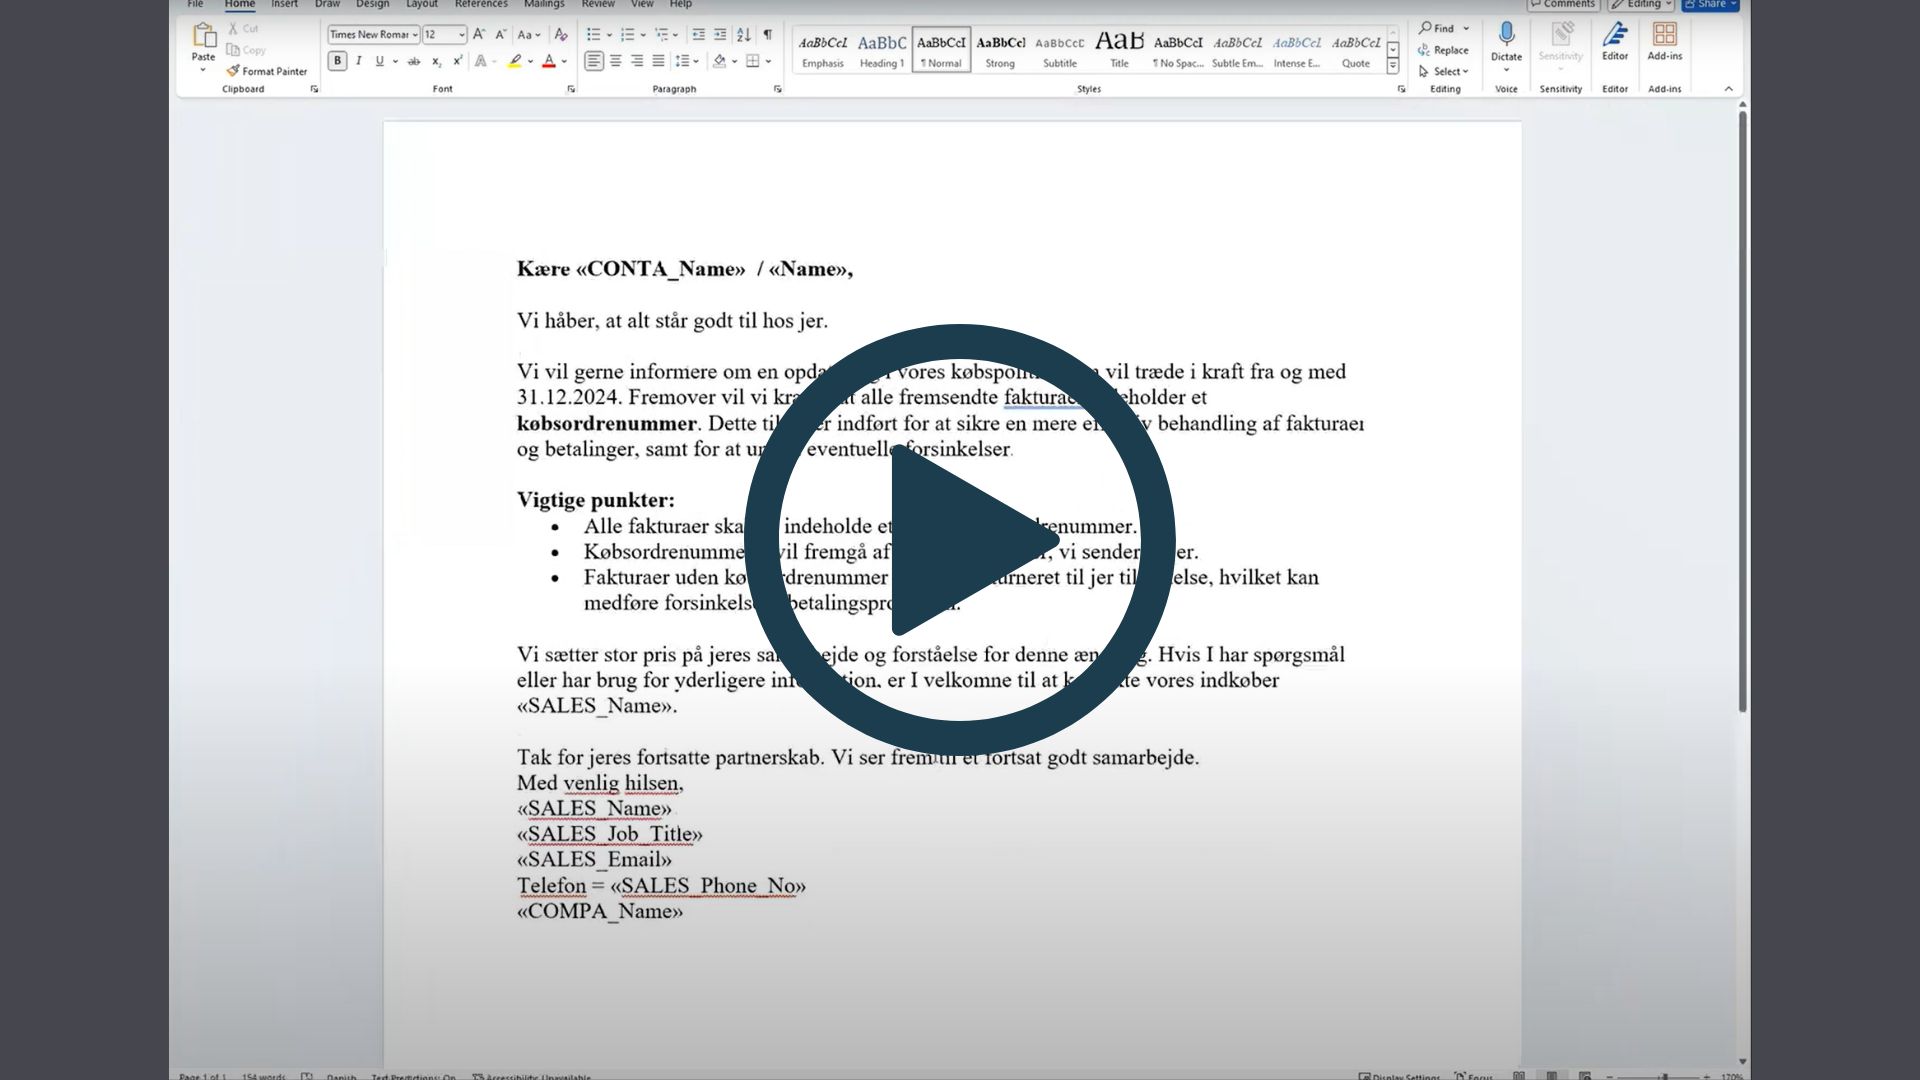Toggle Strikethrough formatting

tap(413, 61)
